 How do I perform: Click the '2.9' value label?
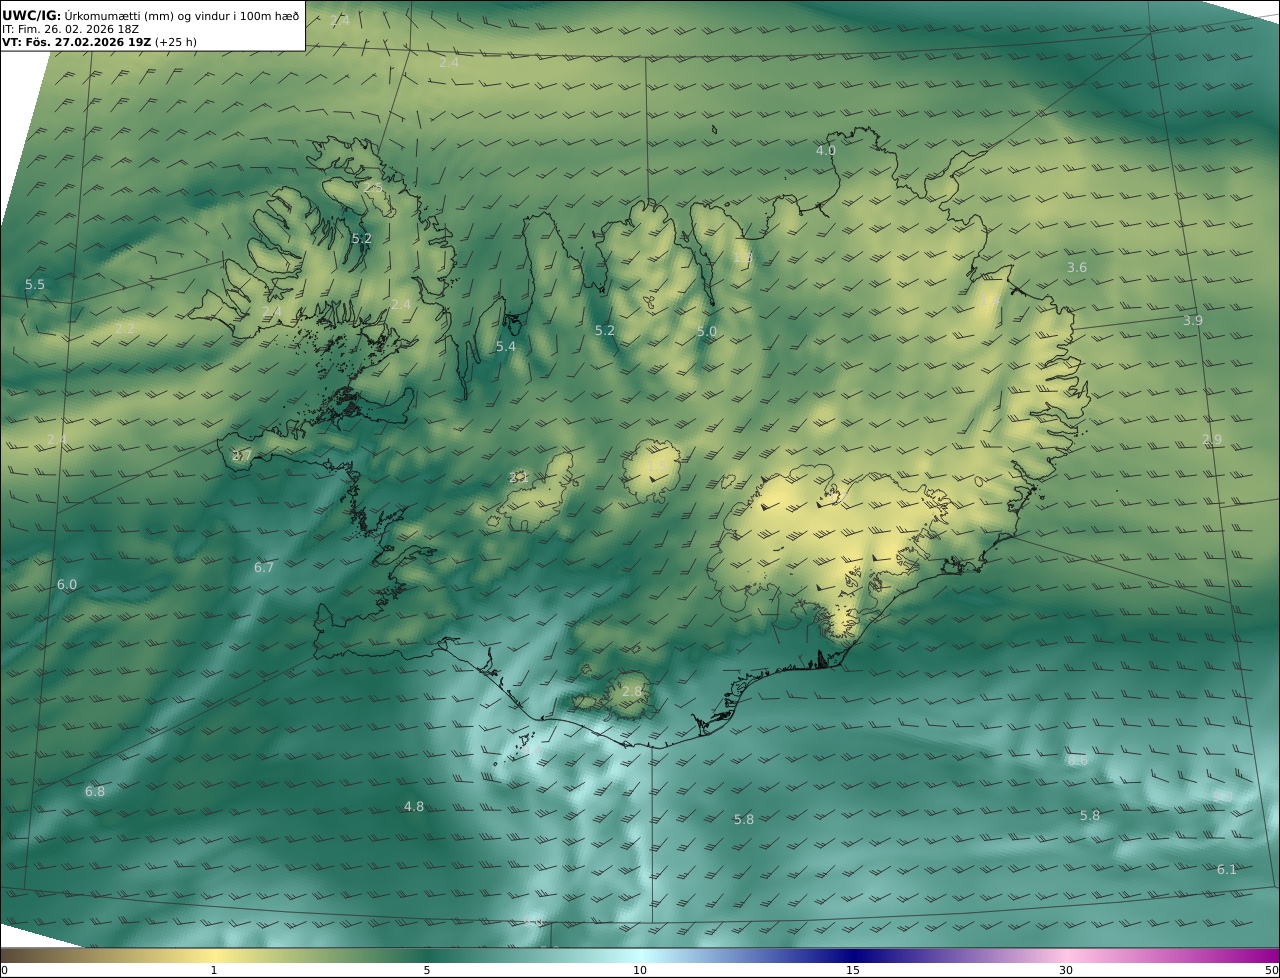(1212, 440)
